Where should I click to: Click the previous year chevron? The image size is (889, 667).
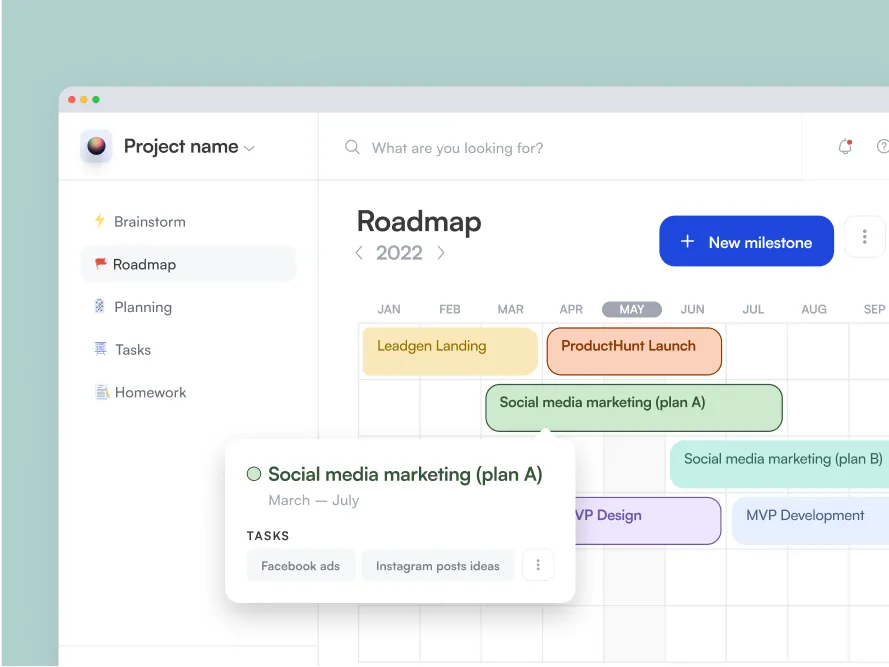[359, 253]
